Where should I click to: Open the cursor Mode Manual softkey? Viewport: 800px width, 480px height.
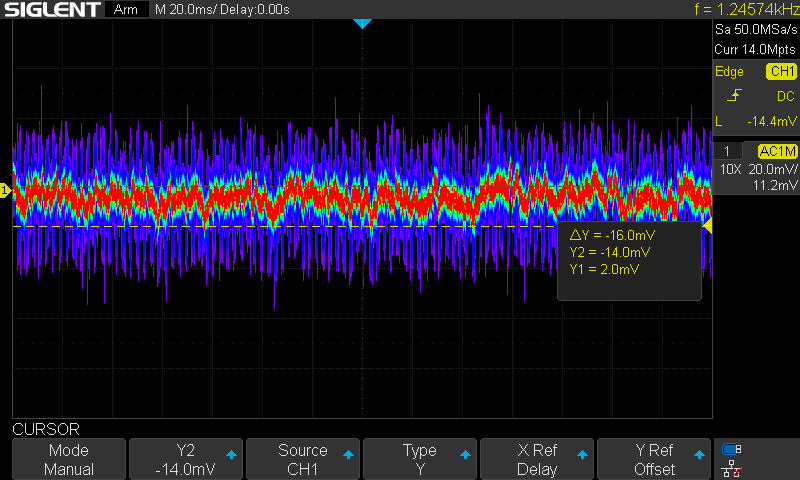click(x=69, y=459)
